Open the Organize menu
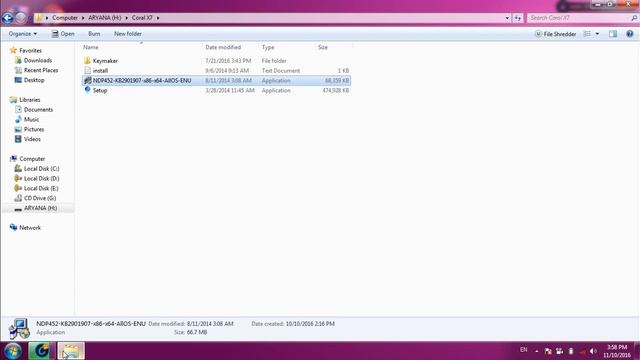The image size is (640, 360). (22, 34)
